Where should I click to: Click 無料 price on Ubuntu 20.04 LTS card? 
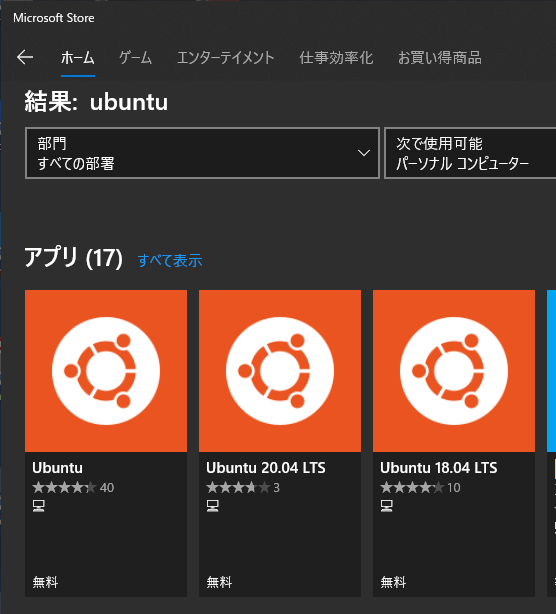(219, 582)
